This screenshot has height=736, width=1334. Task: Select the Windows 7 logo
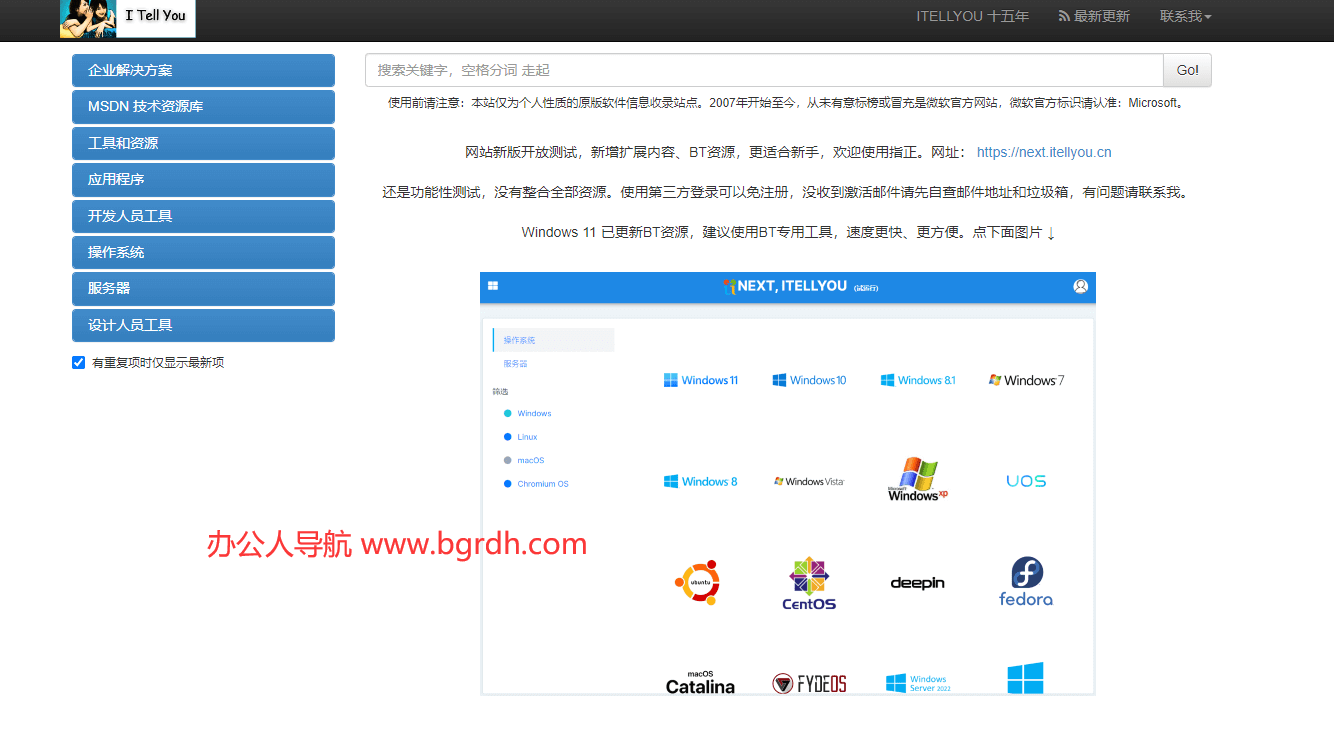(1026, 380)
